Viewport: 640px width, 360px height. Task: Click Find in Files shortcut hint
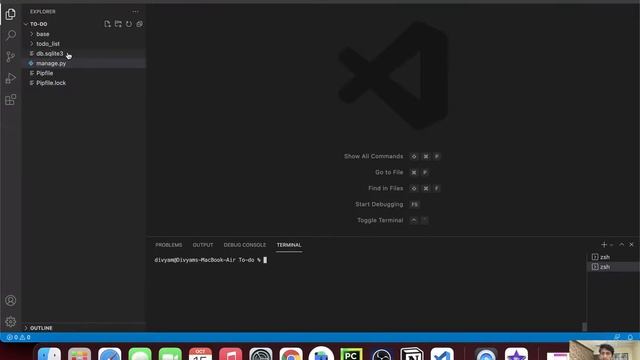click(404, 188)
